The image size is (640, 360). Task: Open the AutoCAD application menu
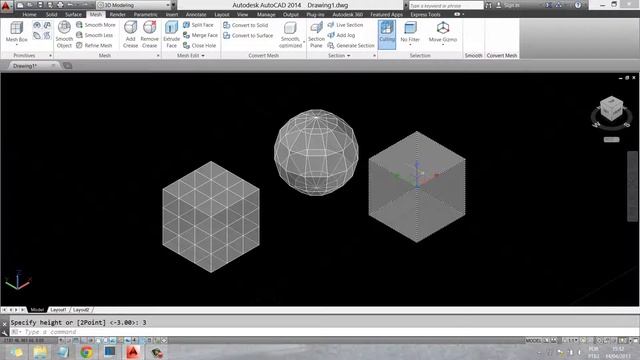click(x=6, y=6)
